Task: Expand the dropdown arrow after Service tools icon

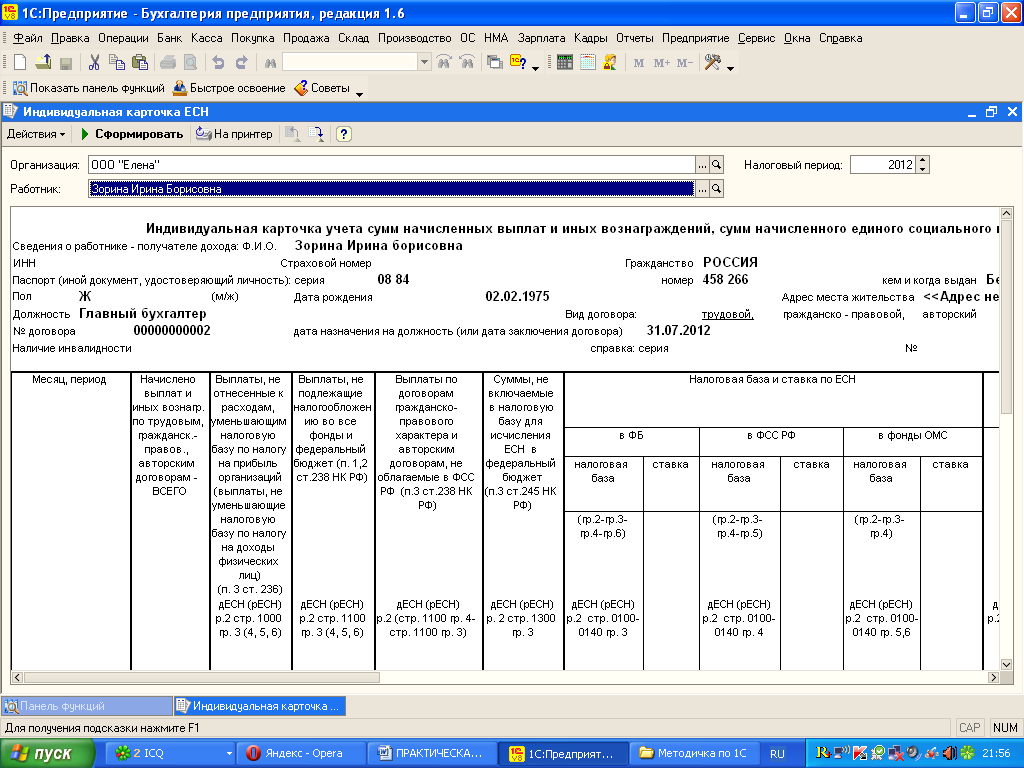Action: pos(730,67)
